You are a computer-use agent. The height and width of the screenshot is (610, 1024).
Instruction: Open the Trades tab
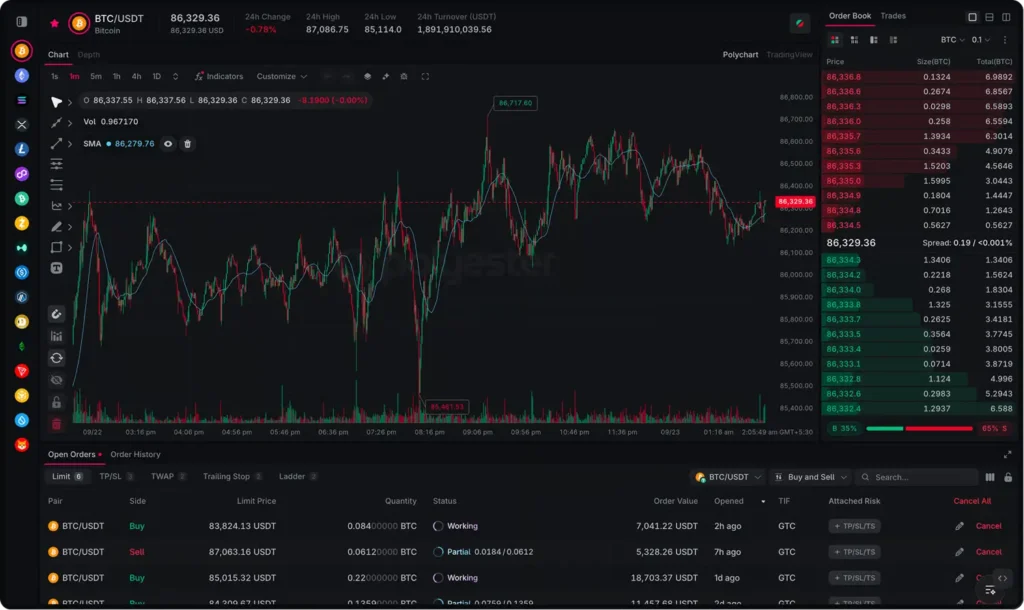(893, 16)
